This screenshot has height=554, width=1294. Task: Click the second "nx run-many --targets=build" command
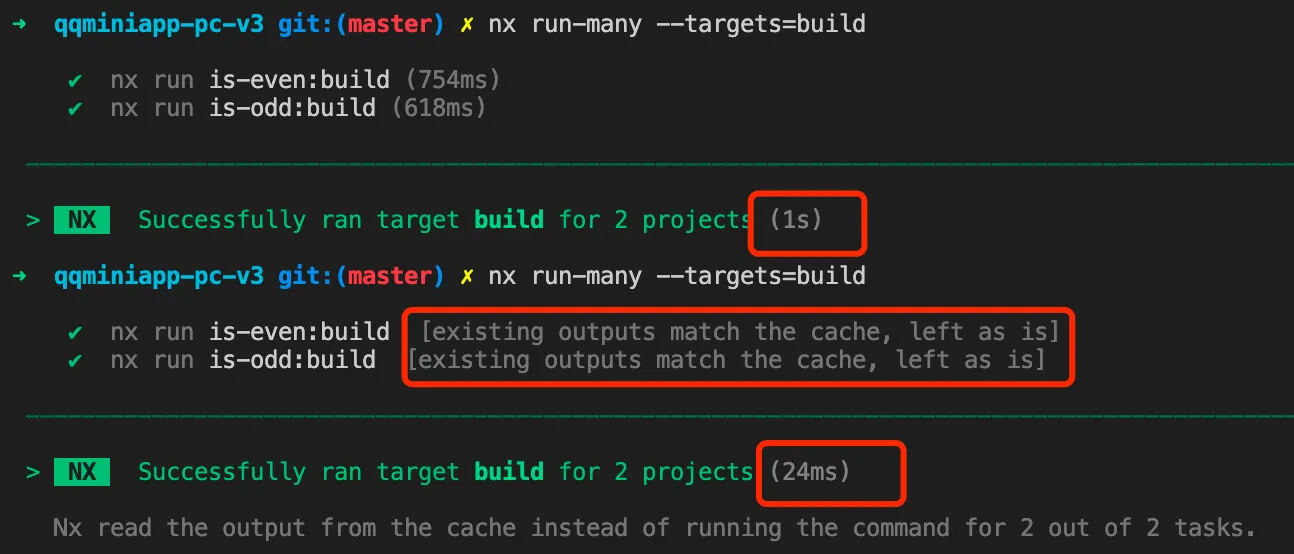coord(677,276)
